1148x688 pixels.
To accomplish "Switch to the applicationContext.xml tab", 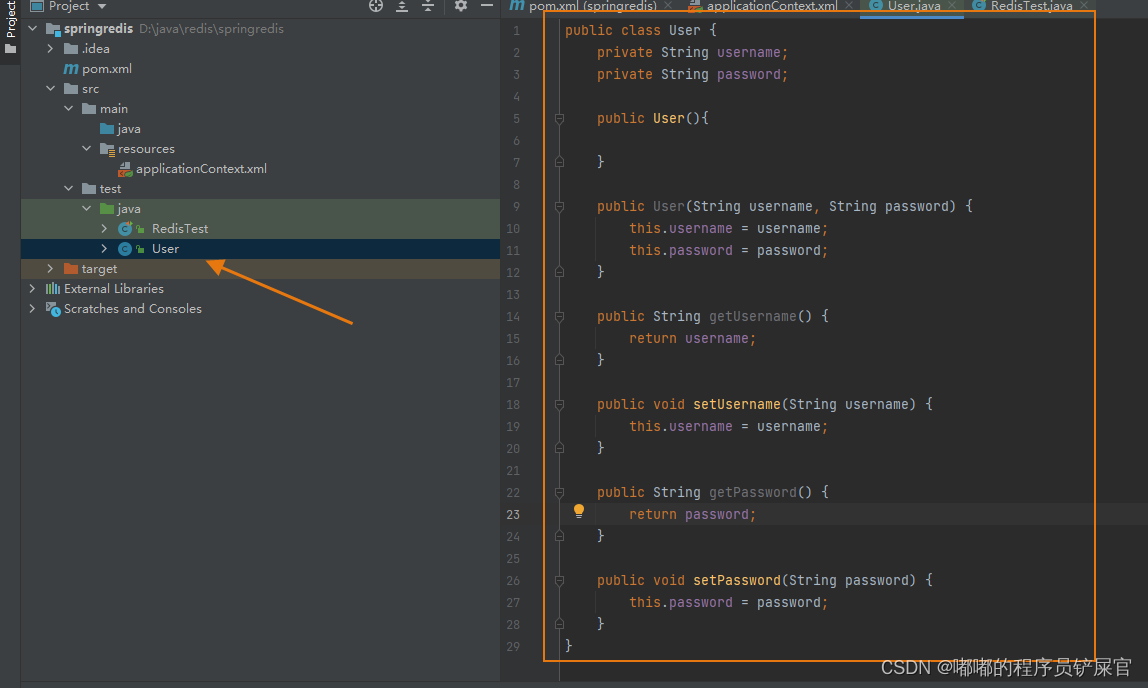I will pyautogui.click(x=770, y=6).
